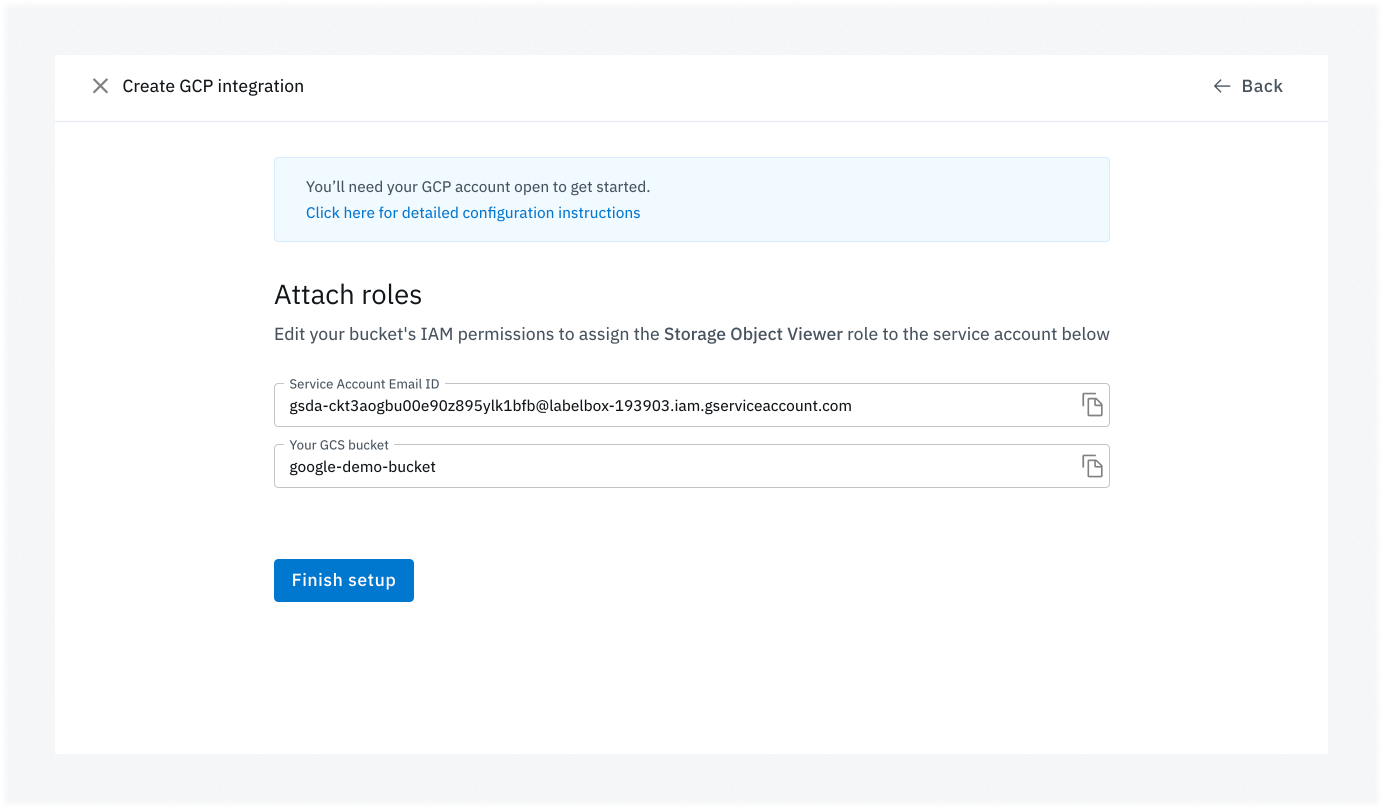Viewport: 1383px width, 809px height.
Task: Select the Attach roles heading
Action: [348, 295]
